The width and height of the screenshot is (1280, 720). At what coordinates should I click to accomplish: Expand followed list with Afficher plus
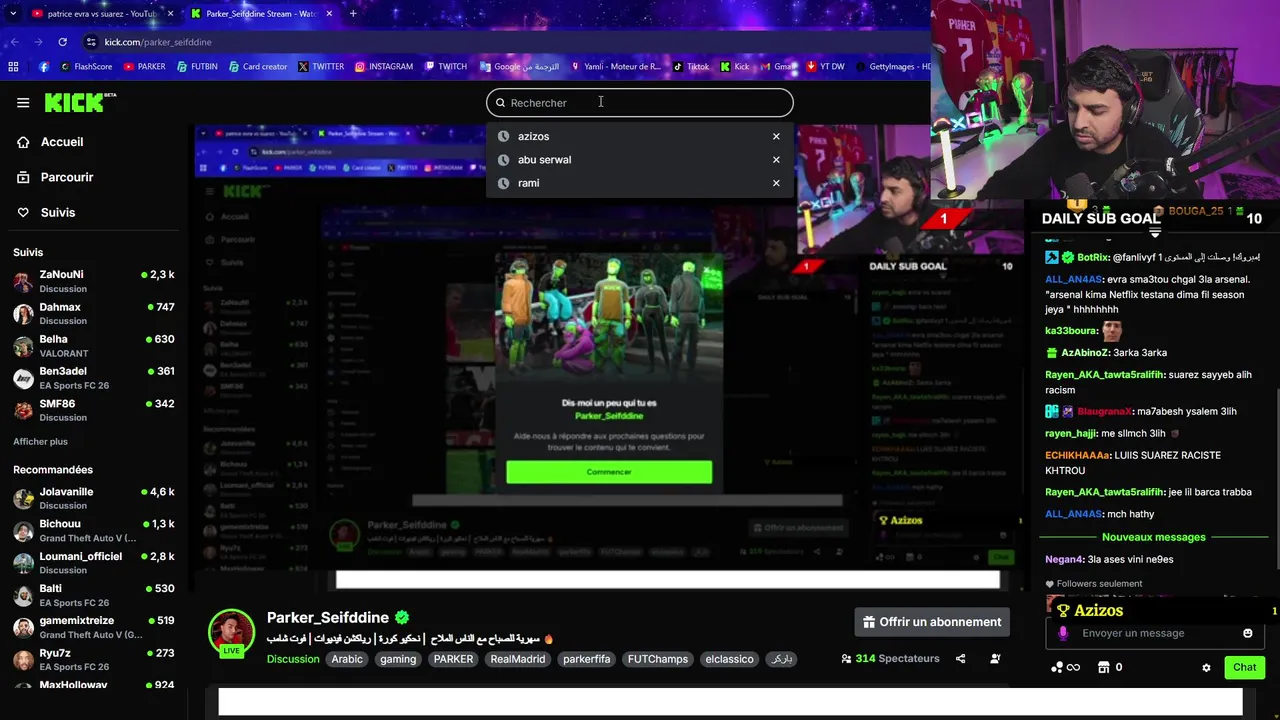(40, 441)
